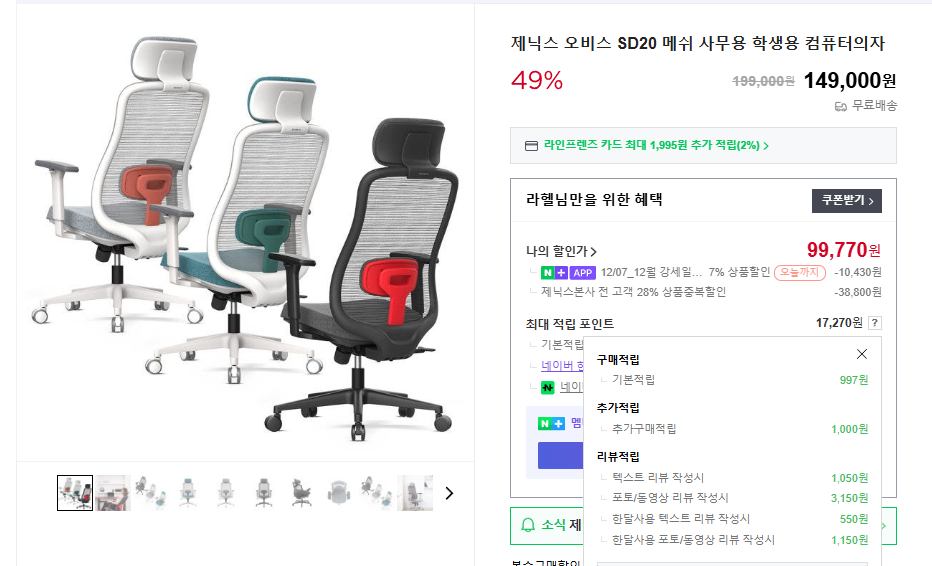Click the 쿠폰받기 coupon button

[846, 200]
